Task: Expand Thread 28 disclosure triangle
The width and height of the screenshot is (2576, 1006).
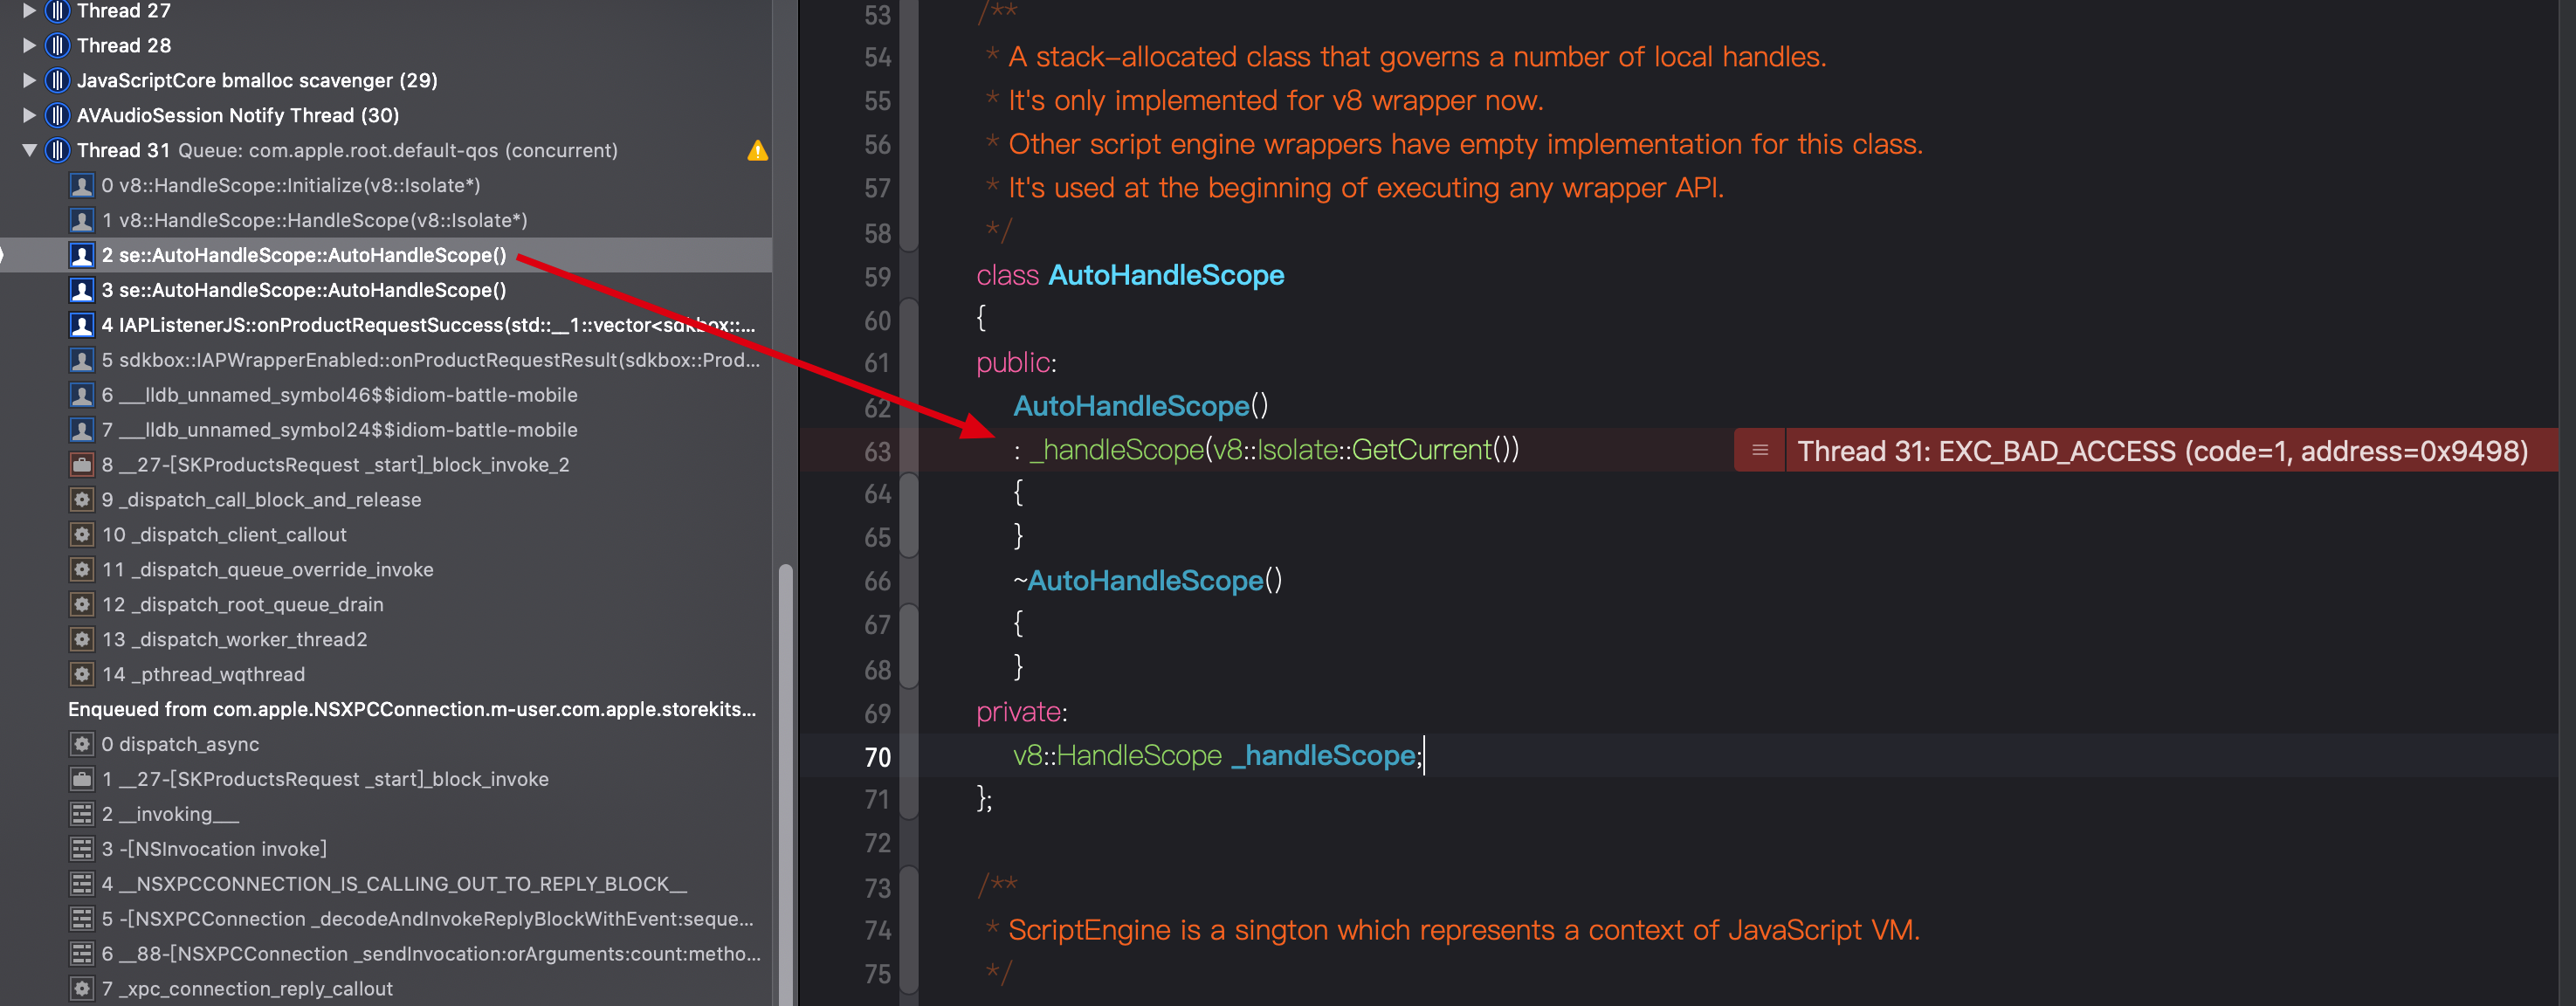Action: coord(29,46)
